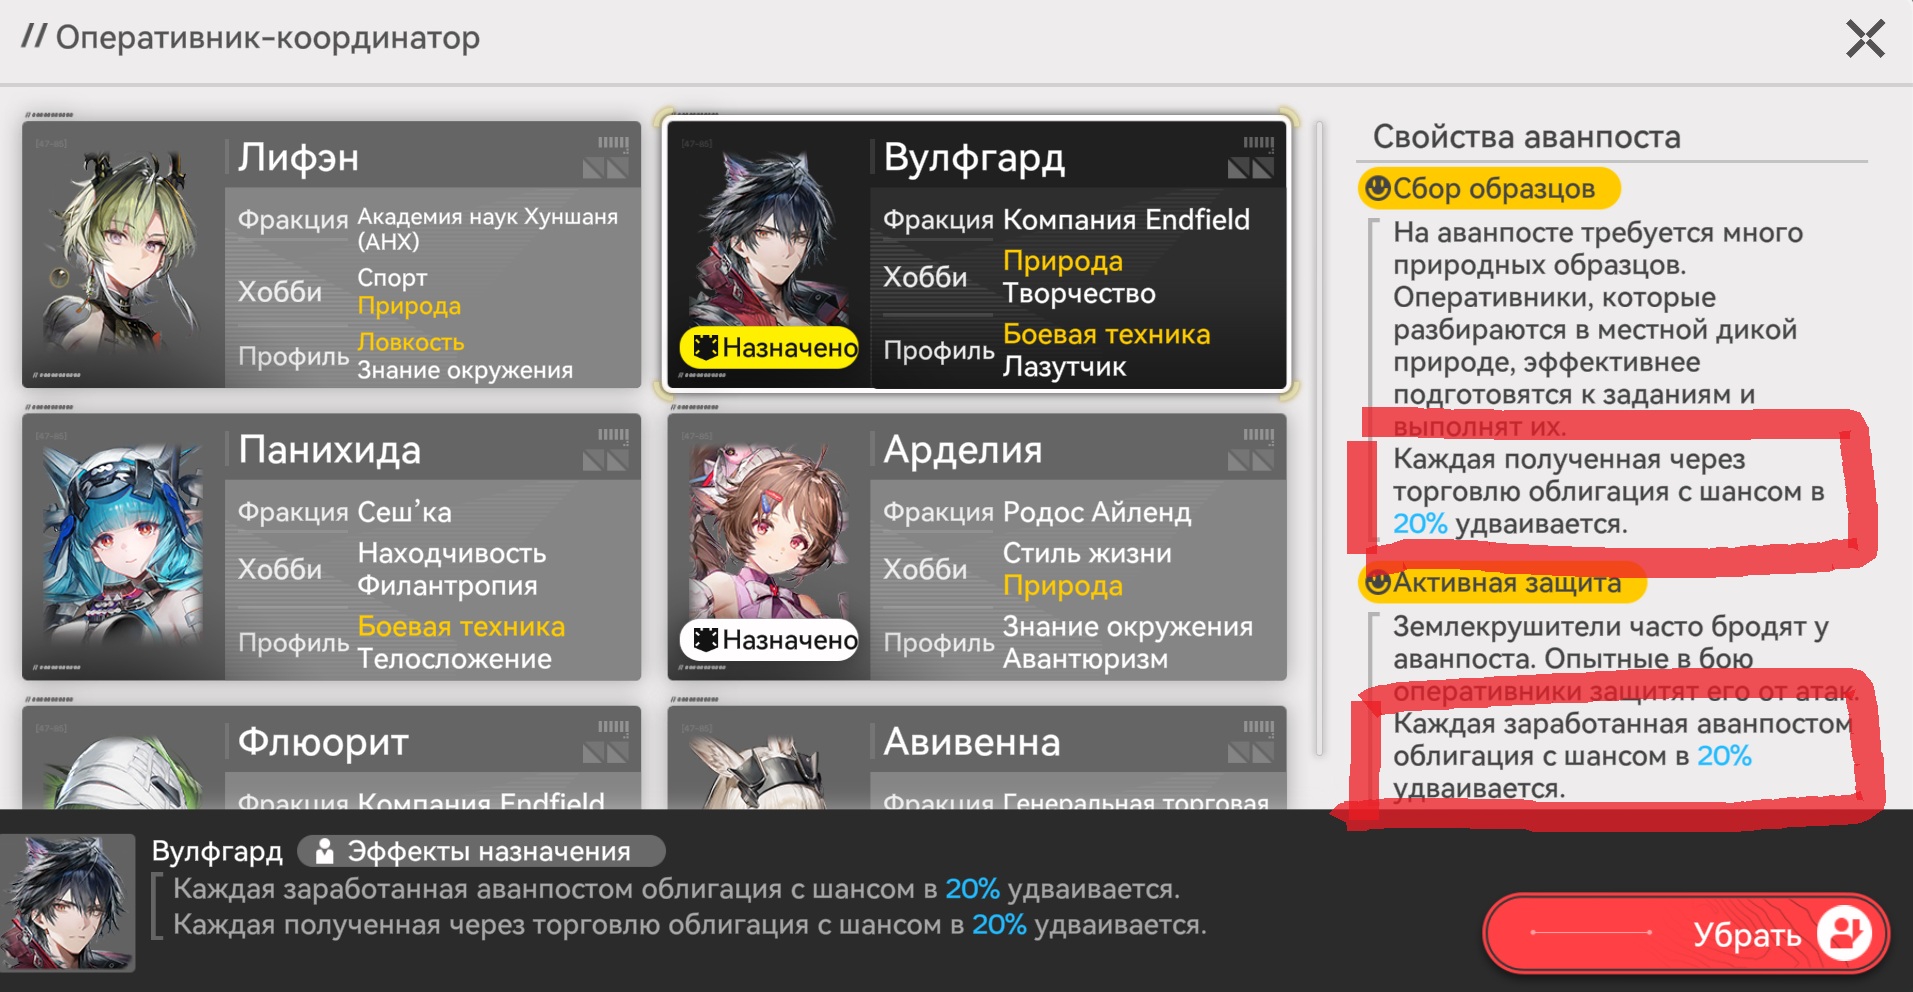Open the Эффекты назначения pill
Image resolution: width=1913 pixels, height=992 pixels.
coord(481,852)
